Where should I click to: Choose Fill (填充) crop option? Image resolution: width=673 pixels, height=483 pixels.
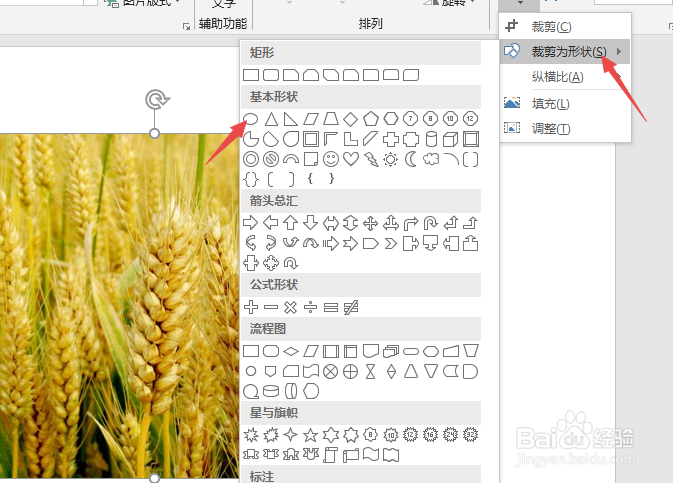pos(565,103)
